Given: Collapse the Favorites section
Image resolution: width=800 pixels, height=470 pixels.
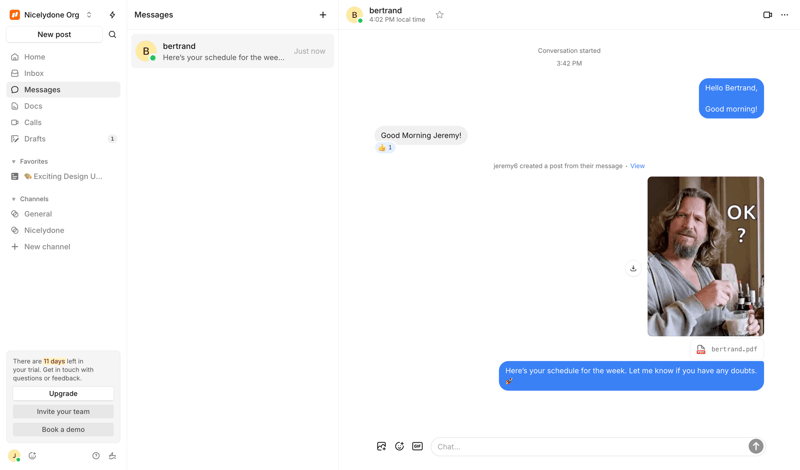Looking at the screenshot, I should coord(14,161).
